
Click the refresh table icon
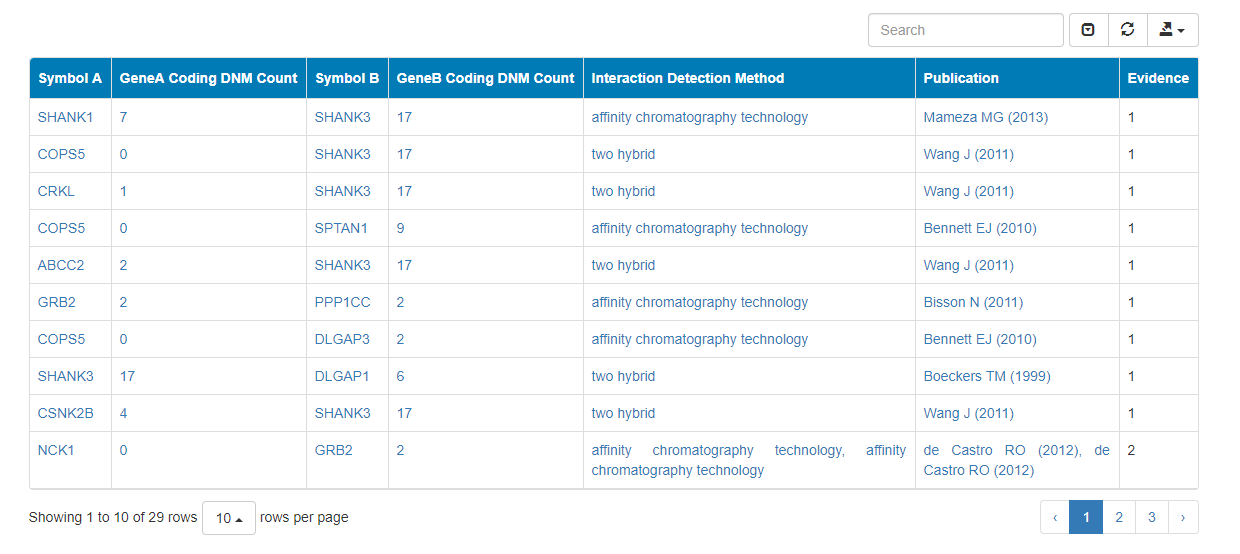(1127, 30)
